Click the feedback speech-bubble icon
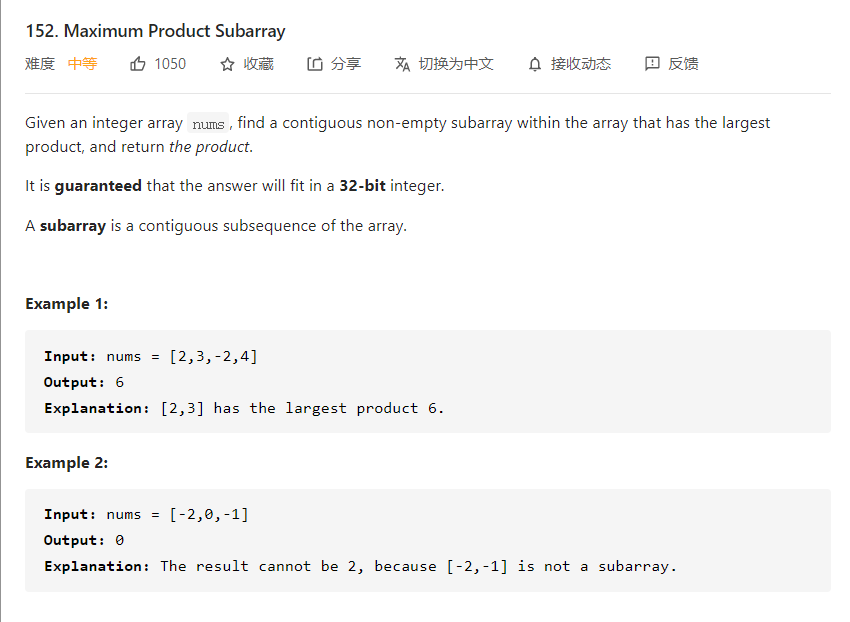The height and width of the screenshot is (622, 850). click(x=652, y=64)
